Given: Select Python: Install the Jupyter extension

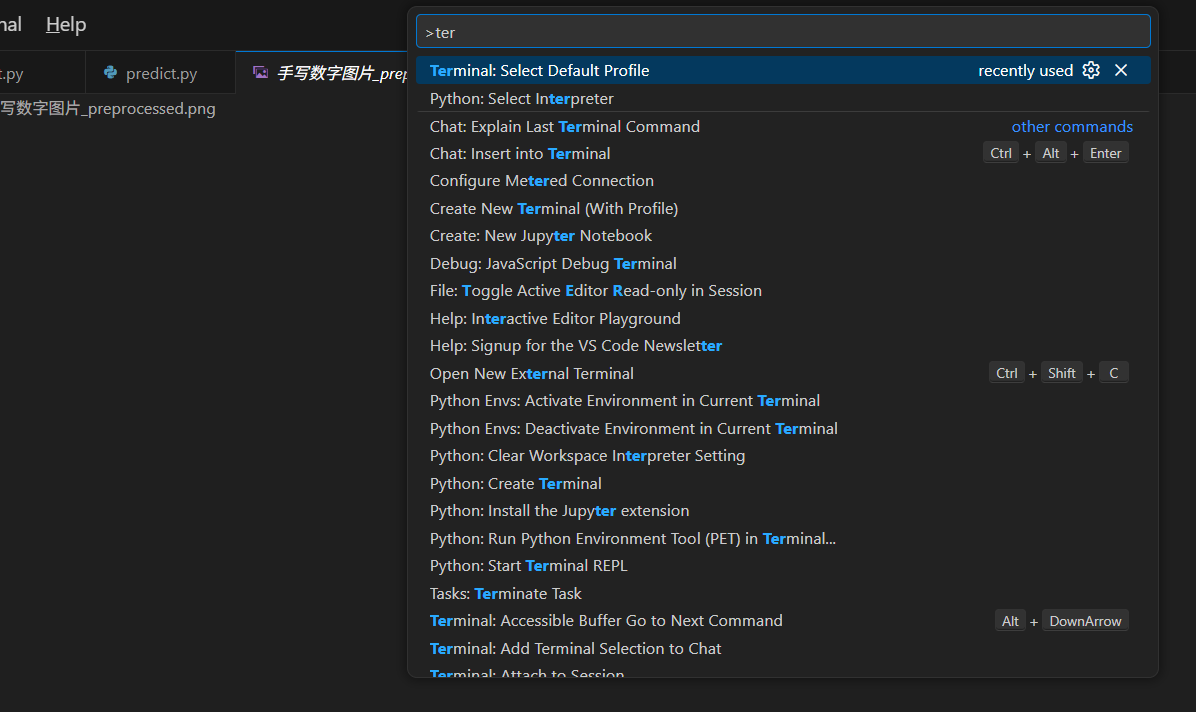Looking at the screenshot, I should point(783,511).
